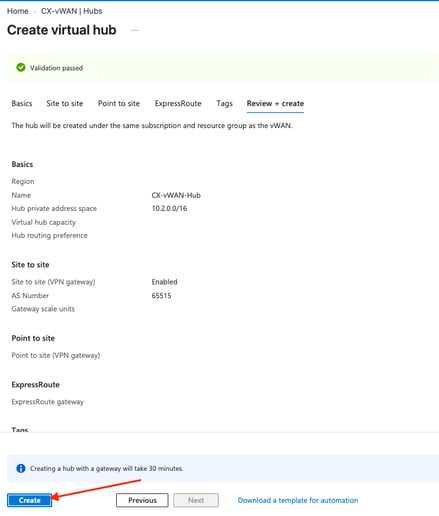This screenshot has height=516, width=439.
Task: Click the Point to site (VPN gateway) label
Action: [56, 355]
